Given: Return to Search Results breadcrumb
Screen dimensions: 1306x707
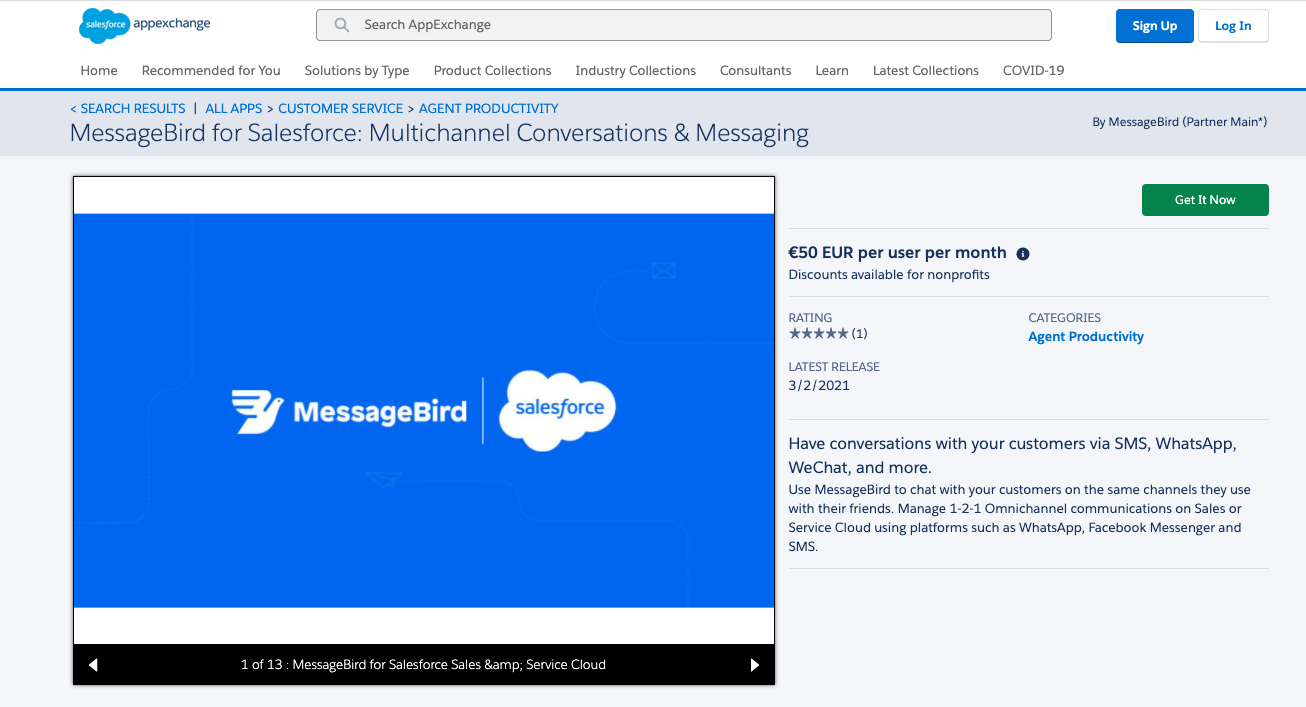Looking at the screenshot, I should [x=128, y=108].
